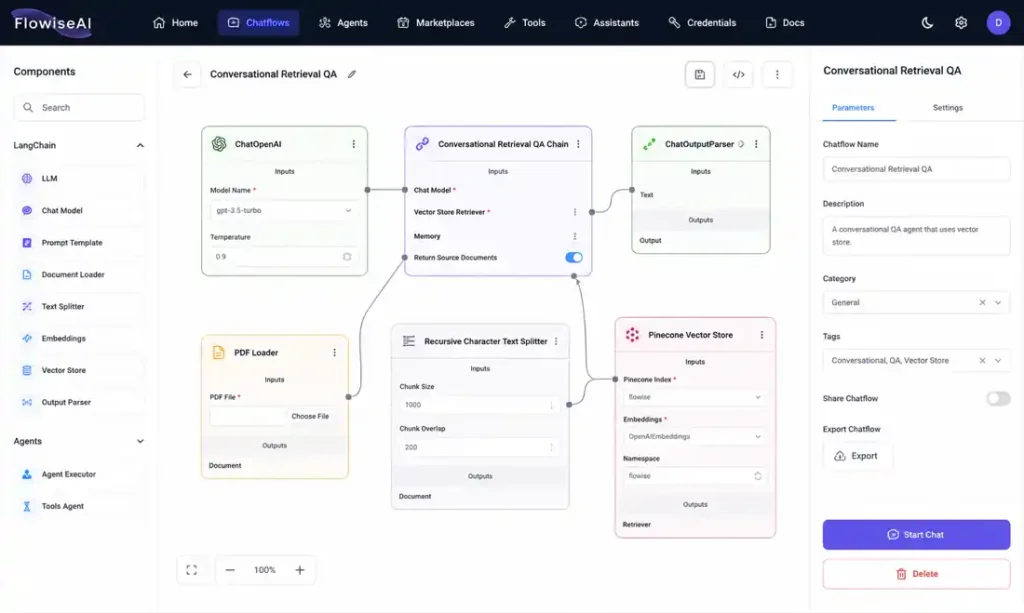The height and width of the screenshot is (613, 1024).
Task: Open ChatOutputParser node options menu
Action: click(x=756, y=144)
